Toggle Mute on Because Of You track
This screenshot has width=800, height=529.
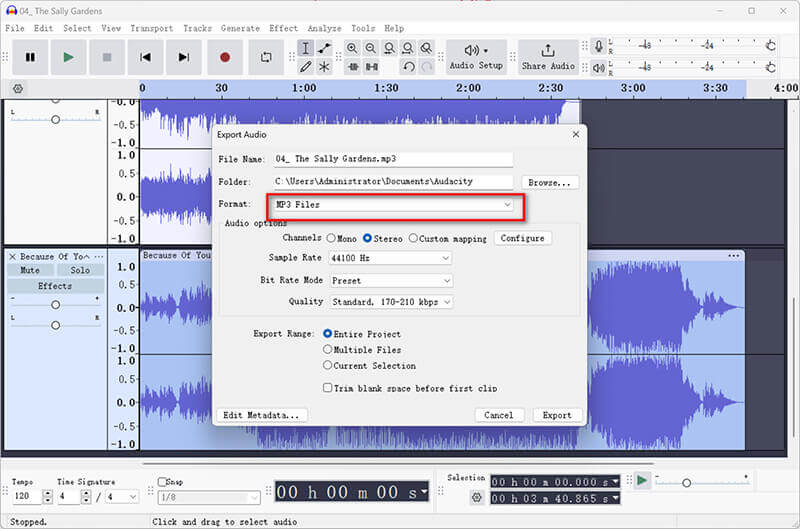[30, 270]
